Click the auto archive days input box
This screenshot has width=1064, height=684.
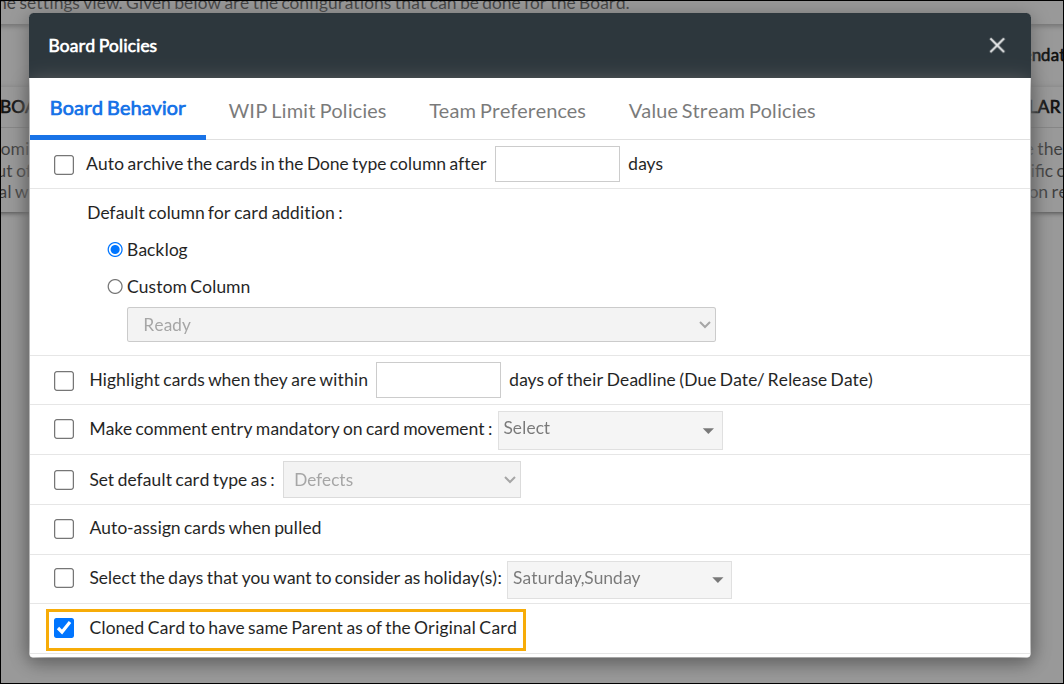557,164
